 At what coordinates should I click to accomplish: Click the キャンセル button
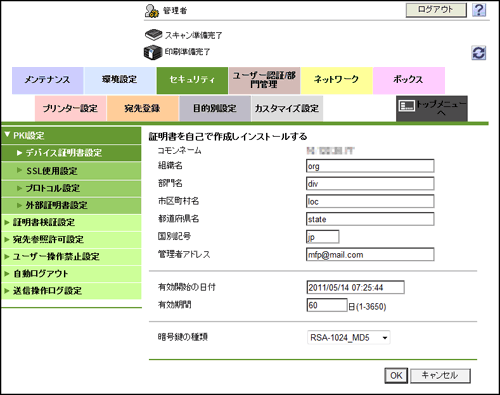(440, 376)
